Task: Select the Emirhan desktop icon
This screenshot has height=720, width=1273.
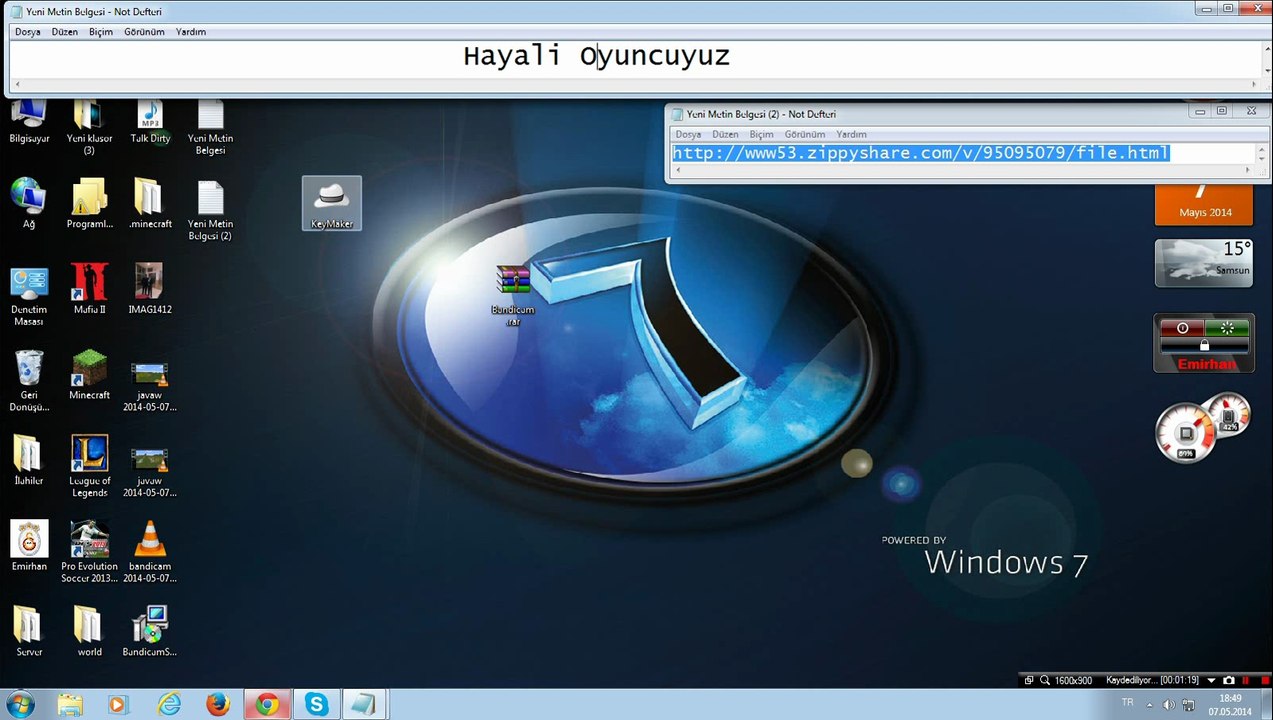Action: coord(29,546)
